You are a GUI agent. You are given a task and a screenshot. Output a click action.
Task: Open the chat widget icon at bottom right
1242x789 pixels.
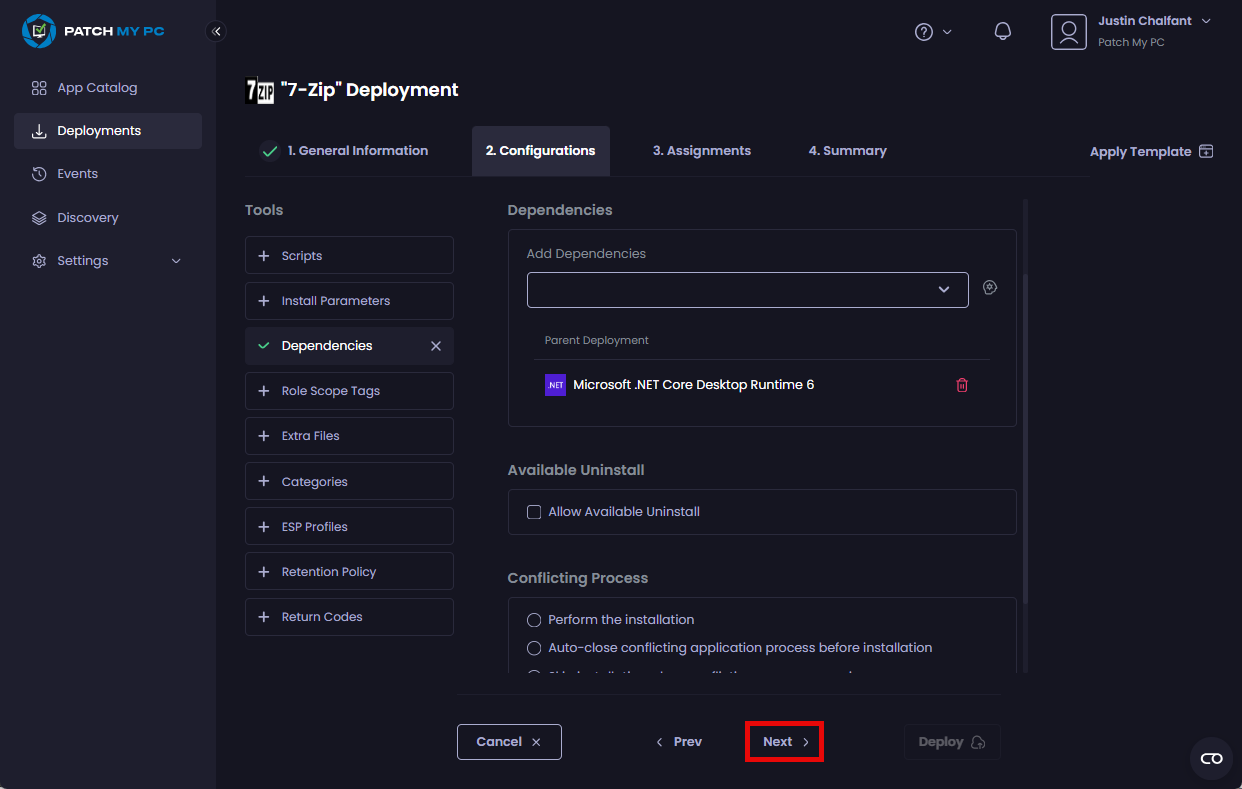point(1211,758)
